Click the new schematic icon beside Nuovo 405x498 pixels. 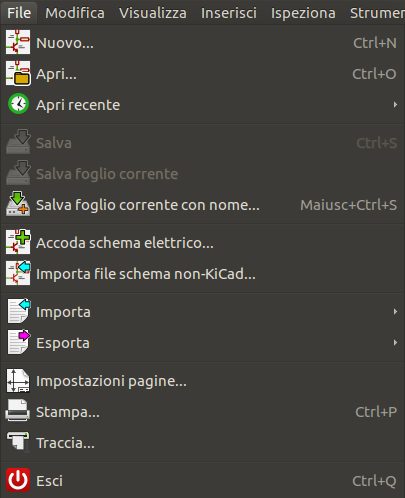[x=18, y=42]
